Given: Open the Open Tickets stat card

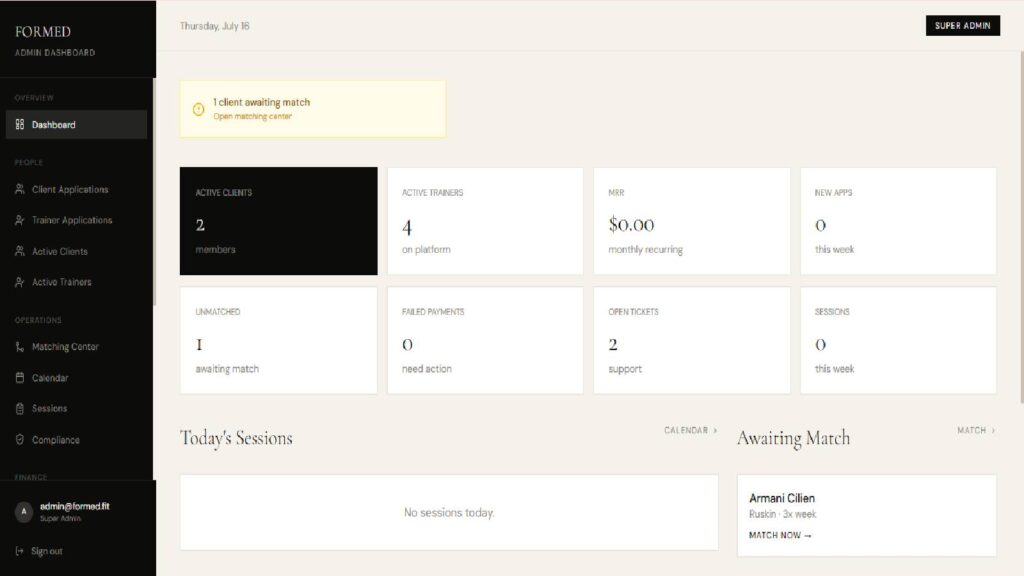Looking at the screenshot, I should point(692,340).
